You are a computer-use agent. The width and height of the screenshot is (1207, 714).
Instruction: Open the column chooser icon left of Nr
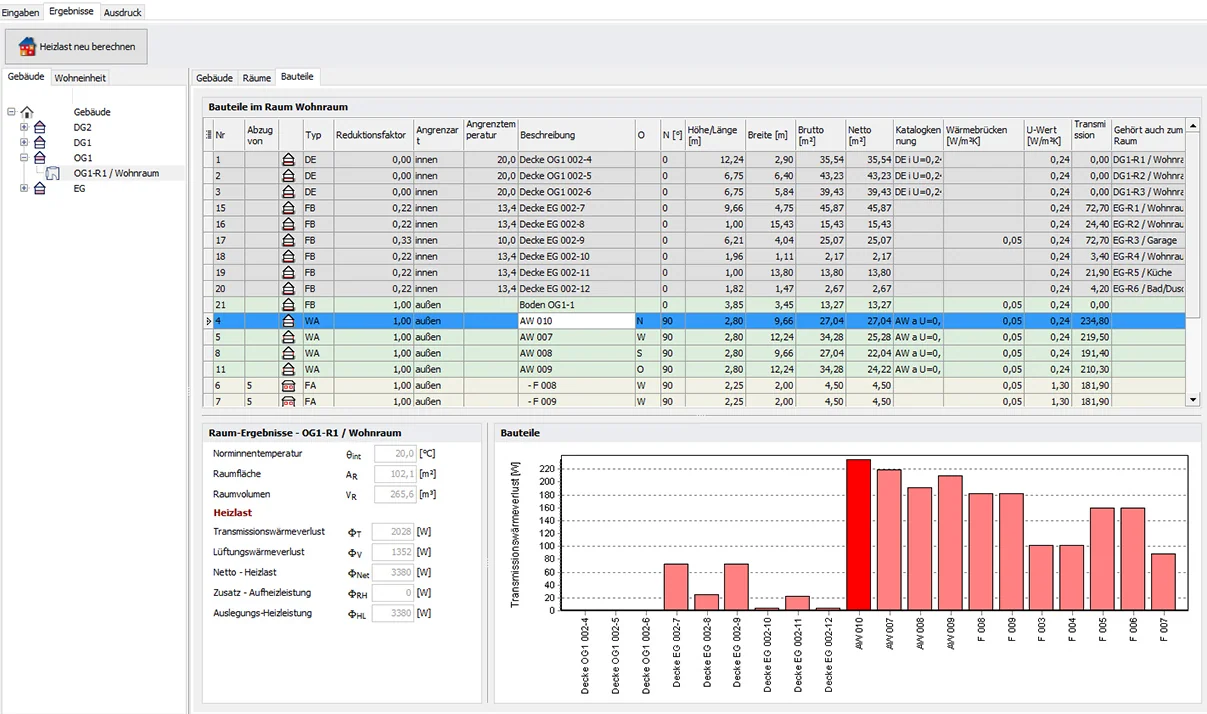(208, 135)
